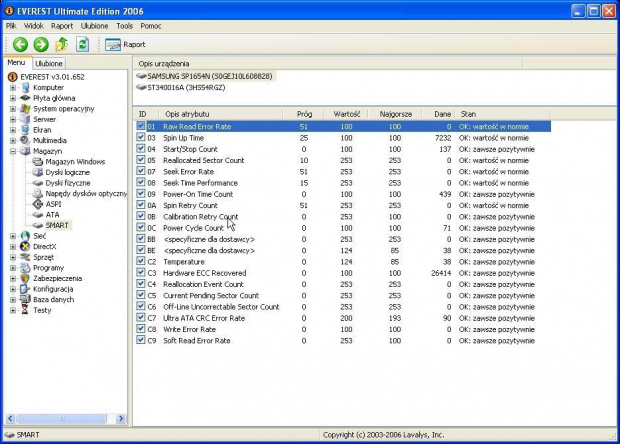This screenshot has height=444, width=620.
Task: Click the Raport toolbar button
Action: point(125,45)
